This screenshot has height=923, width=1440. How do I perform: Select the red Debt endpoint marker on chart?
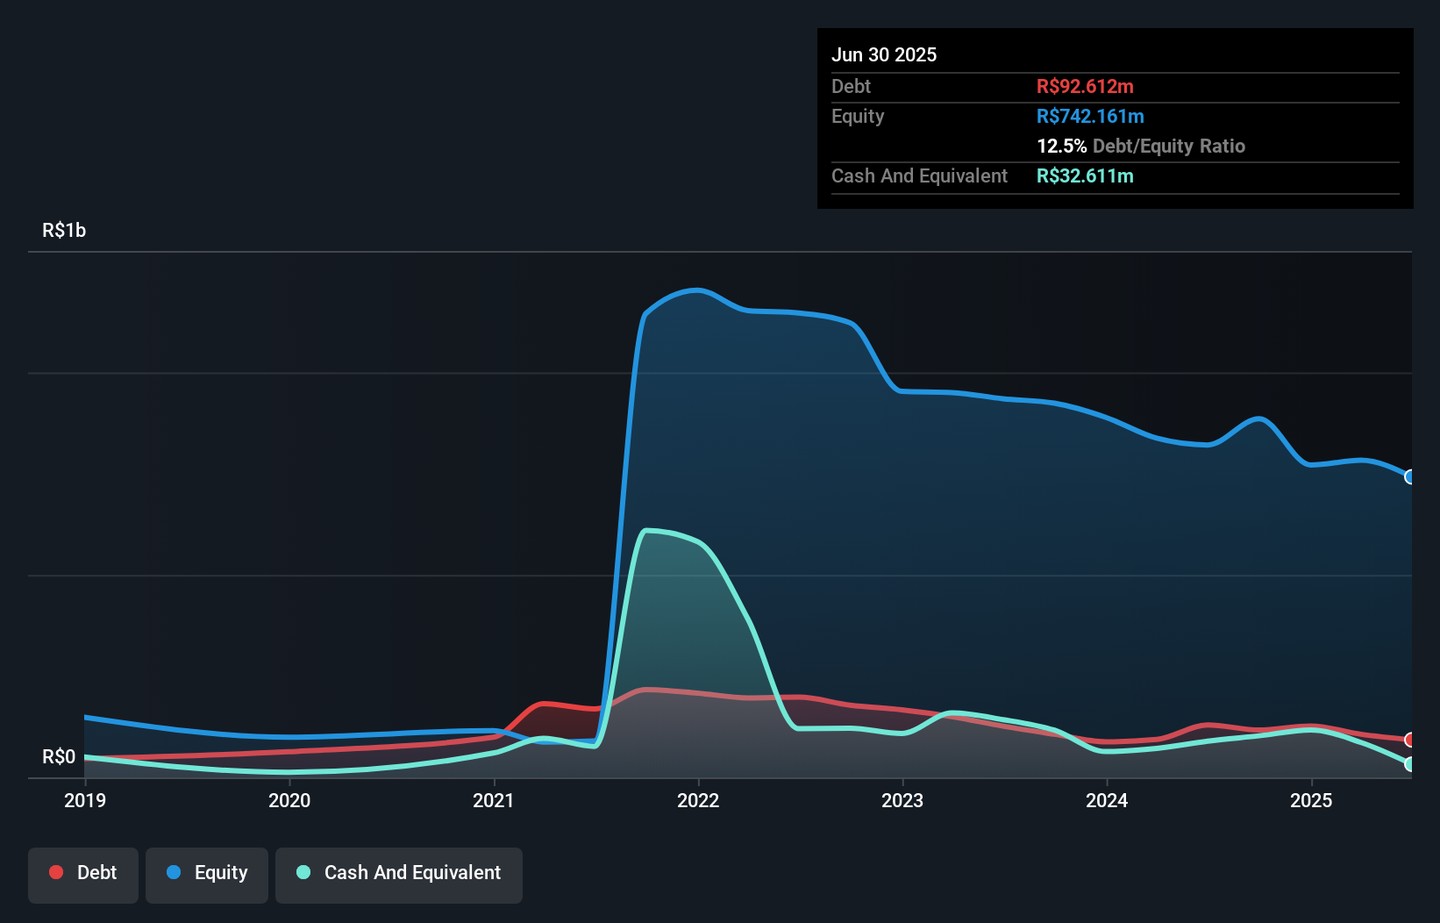[x=1409, y=740]
